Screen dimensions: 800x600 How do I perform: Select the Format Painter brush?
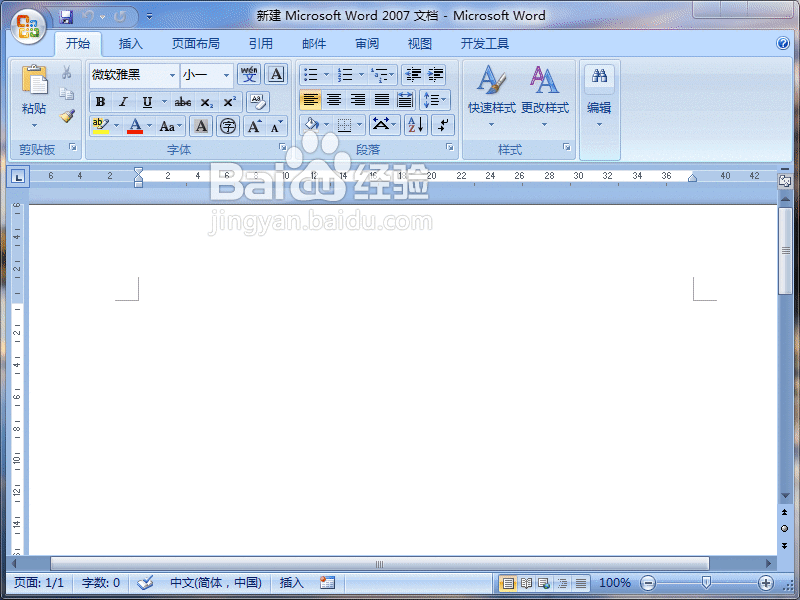point(67,116)
